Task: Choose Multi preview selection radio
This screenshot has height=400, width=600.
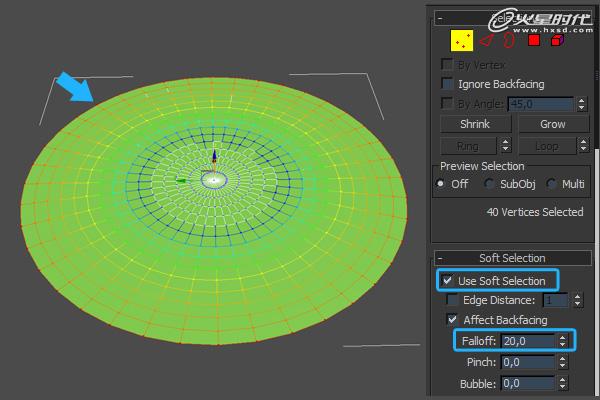Action: 551,184
